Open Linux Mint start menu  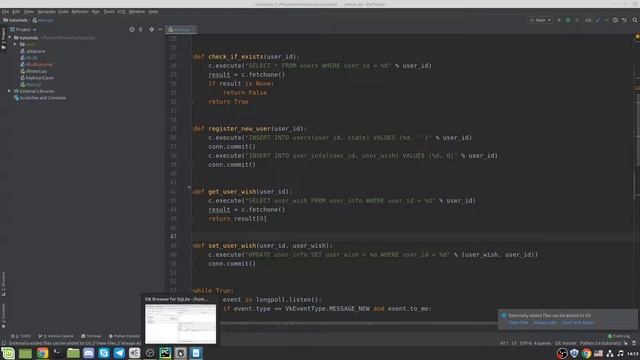point(8,353)
